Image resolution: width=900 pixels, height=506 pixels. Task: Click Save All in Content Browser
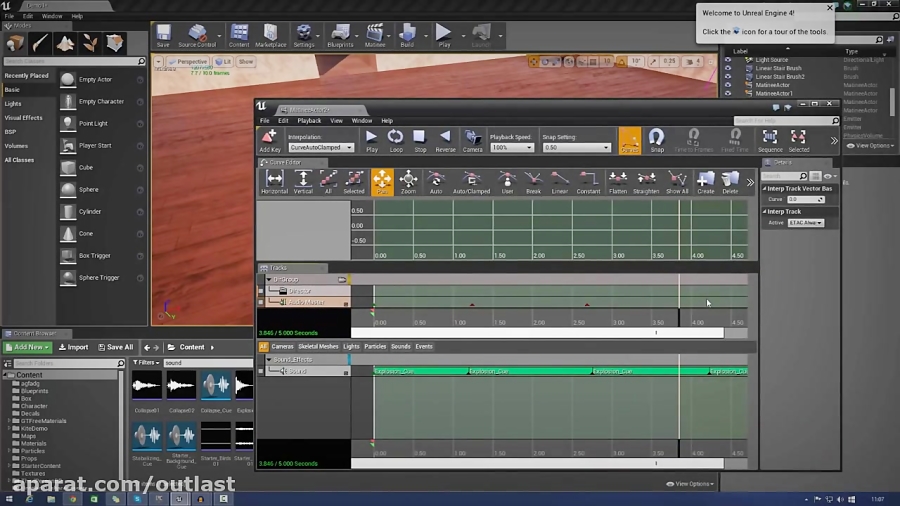pos(115,347)
